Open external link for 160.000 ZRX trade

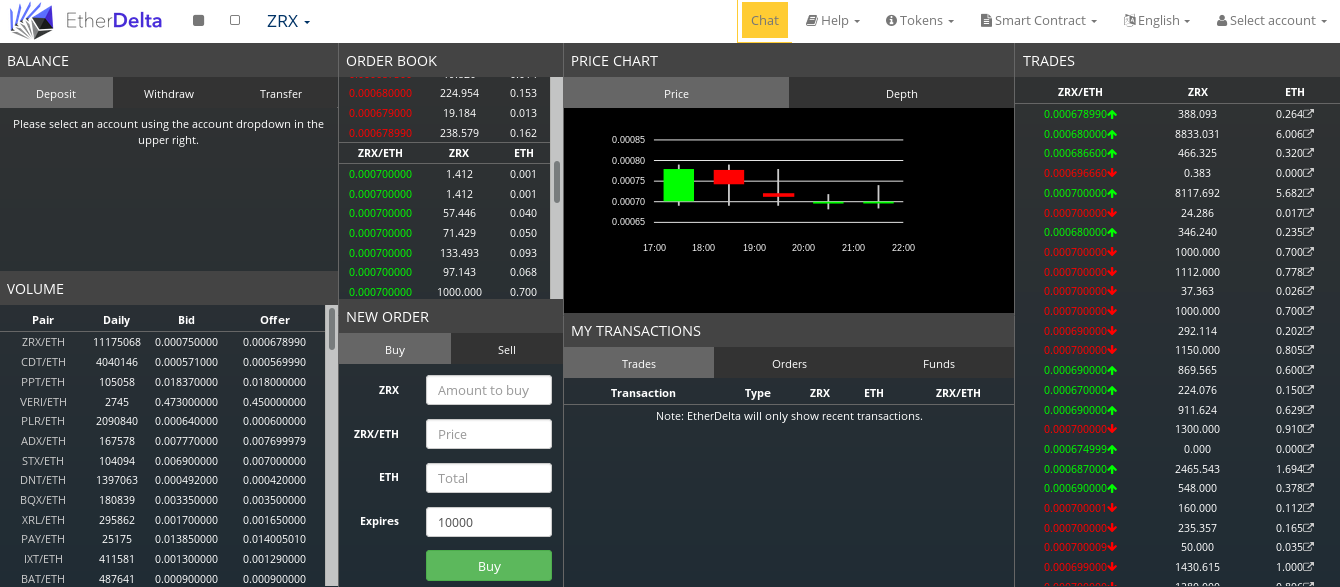pyautogui.click(x=1309, y=508)
